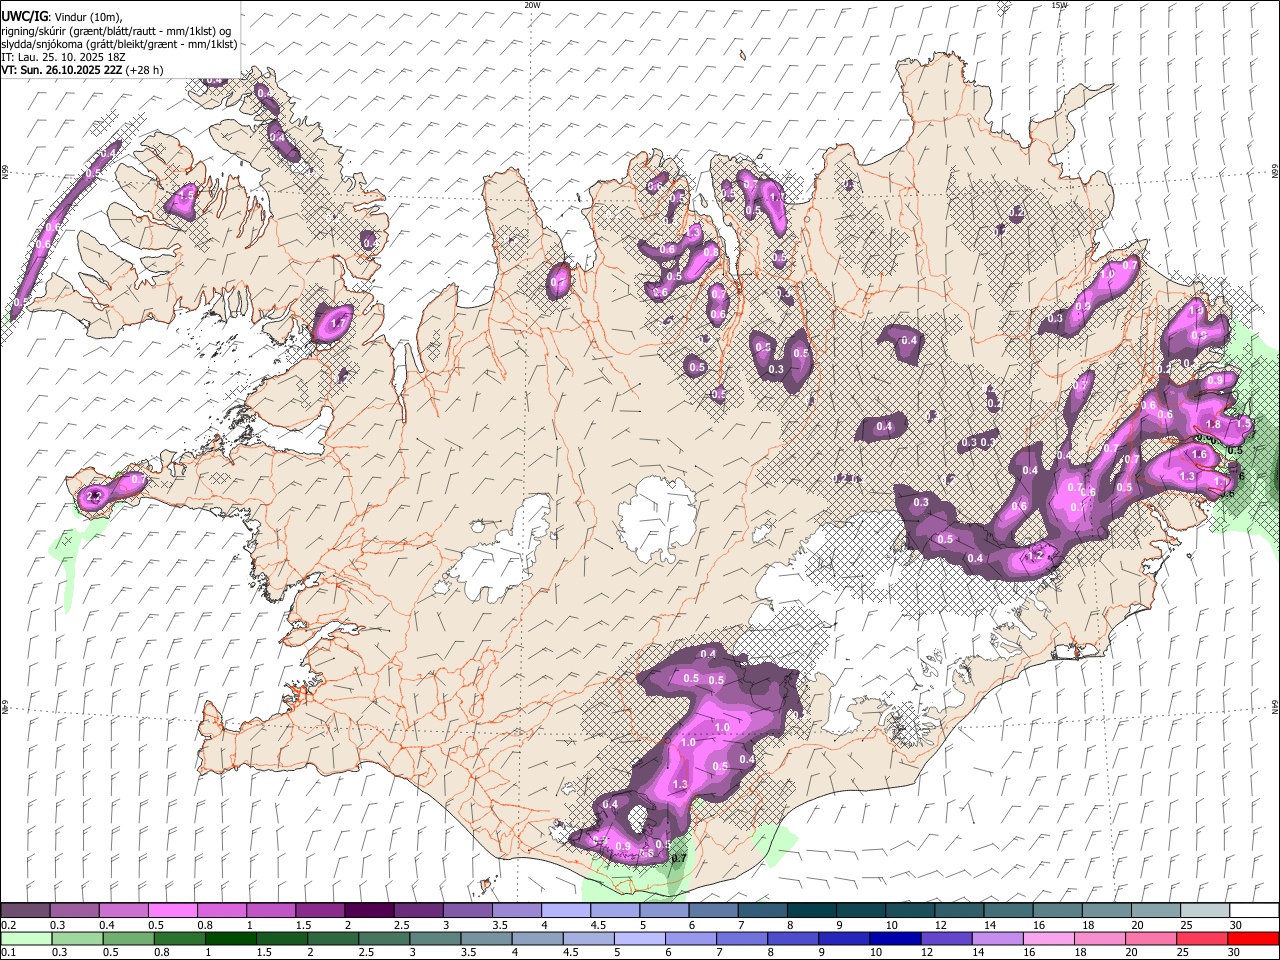The height and width of the screenshot is (960, 1280).
Task: Select the dark teal 9 swatch in top legend row
Action: [x=859, y=910]
